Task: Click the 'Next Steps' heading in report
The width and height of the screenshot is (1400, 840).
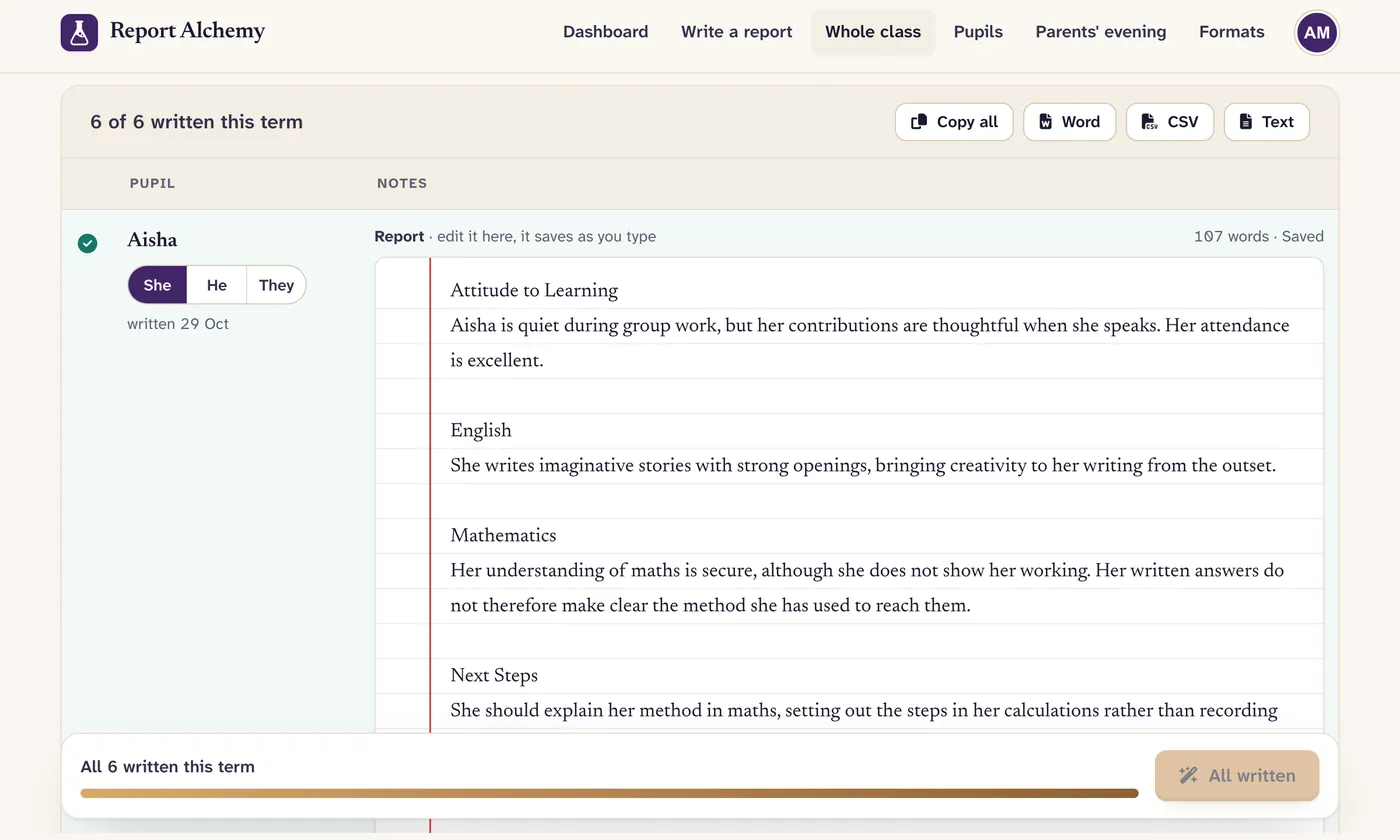Action: pyautogui.click(x=494, y=676)
